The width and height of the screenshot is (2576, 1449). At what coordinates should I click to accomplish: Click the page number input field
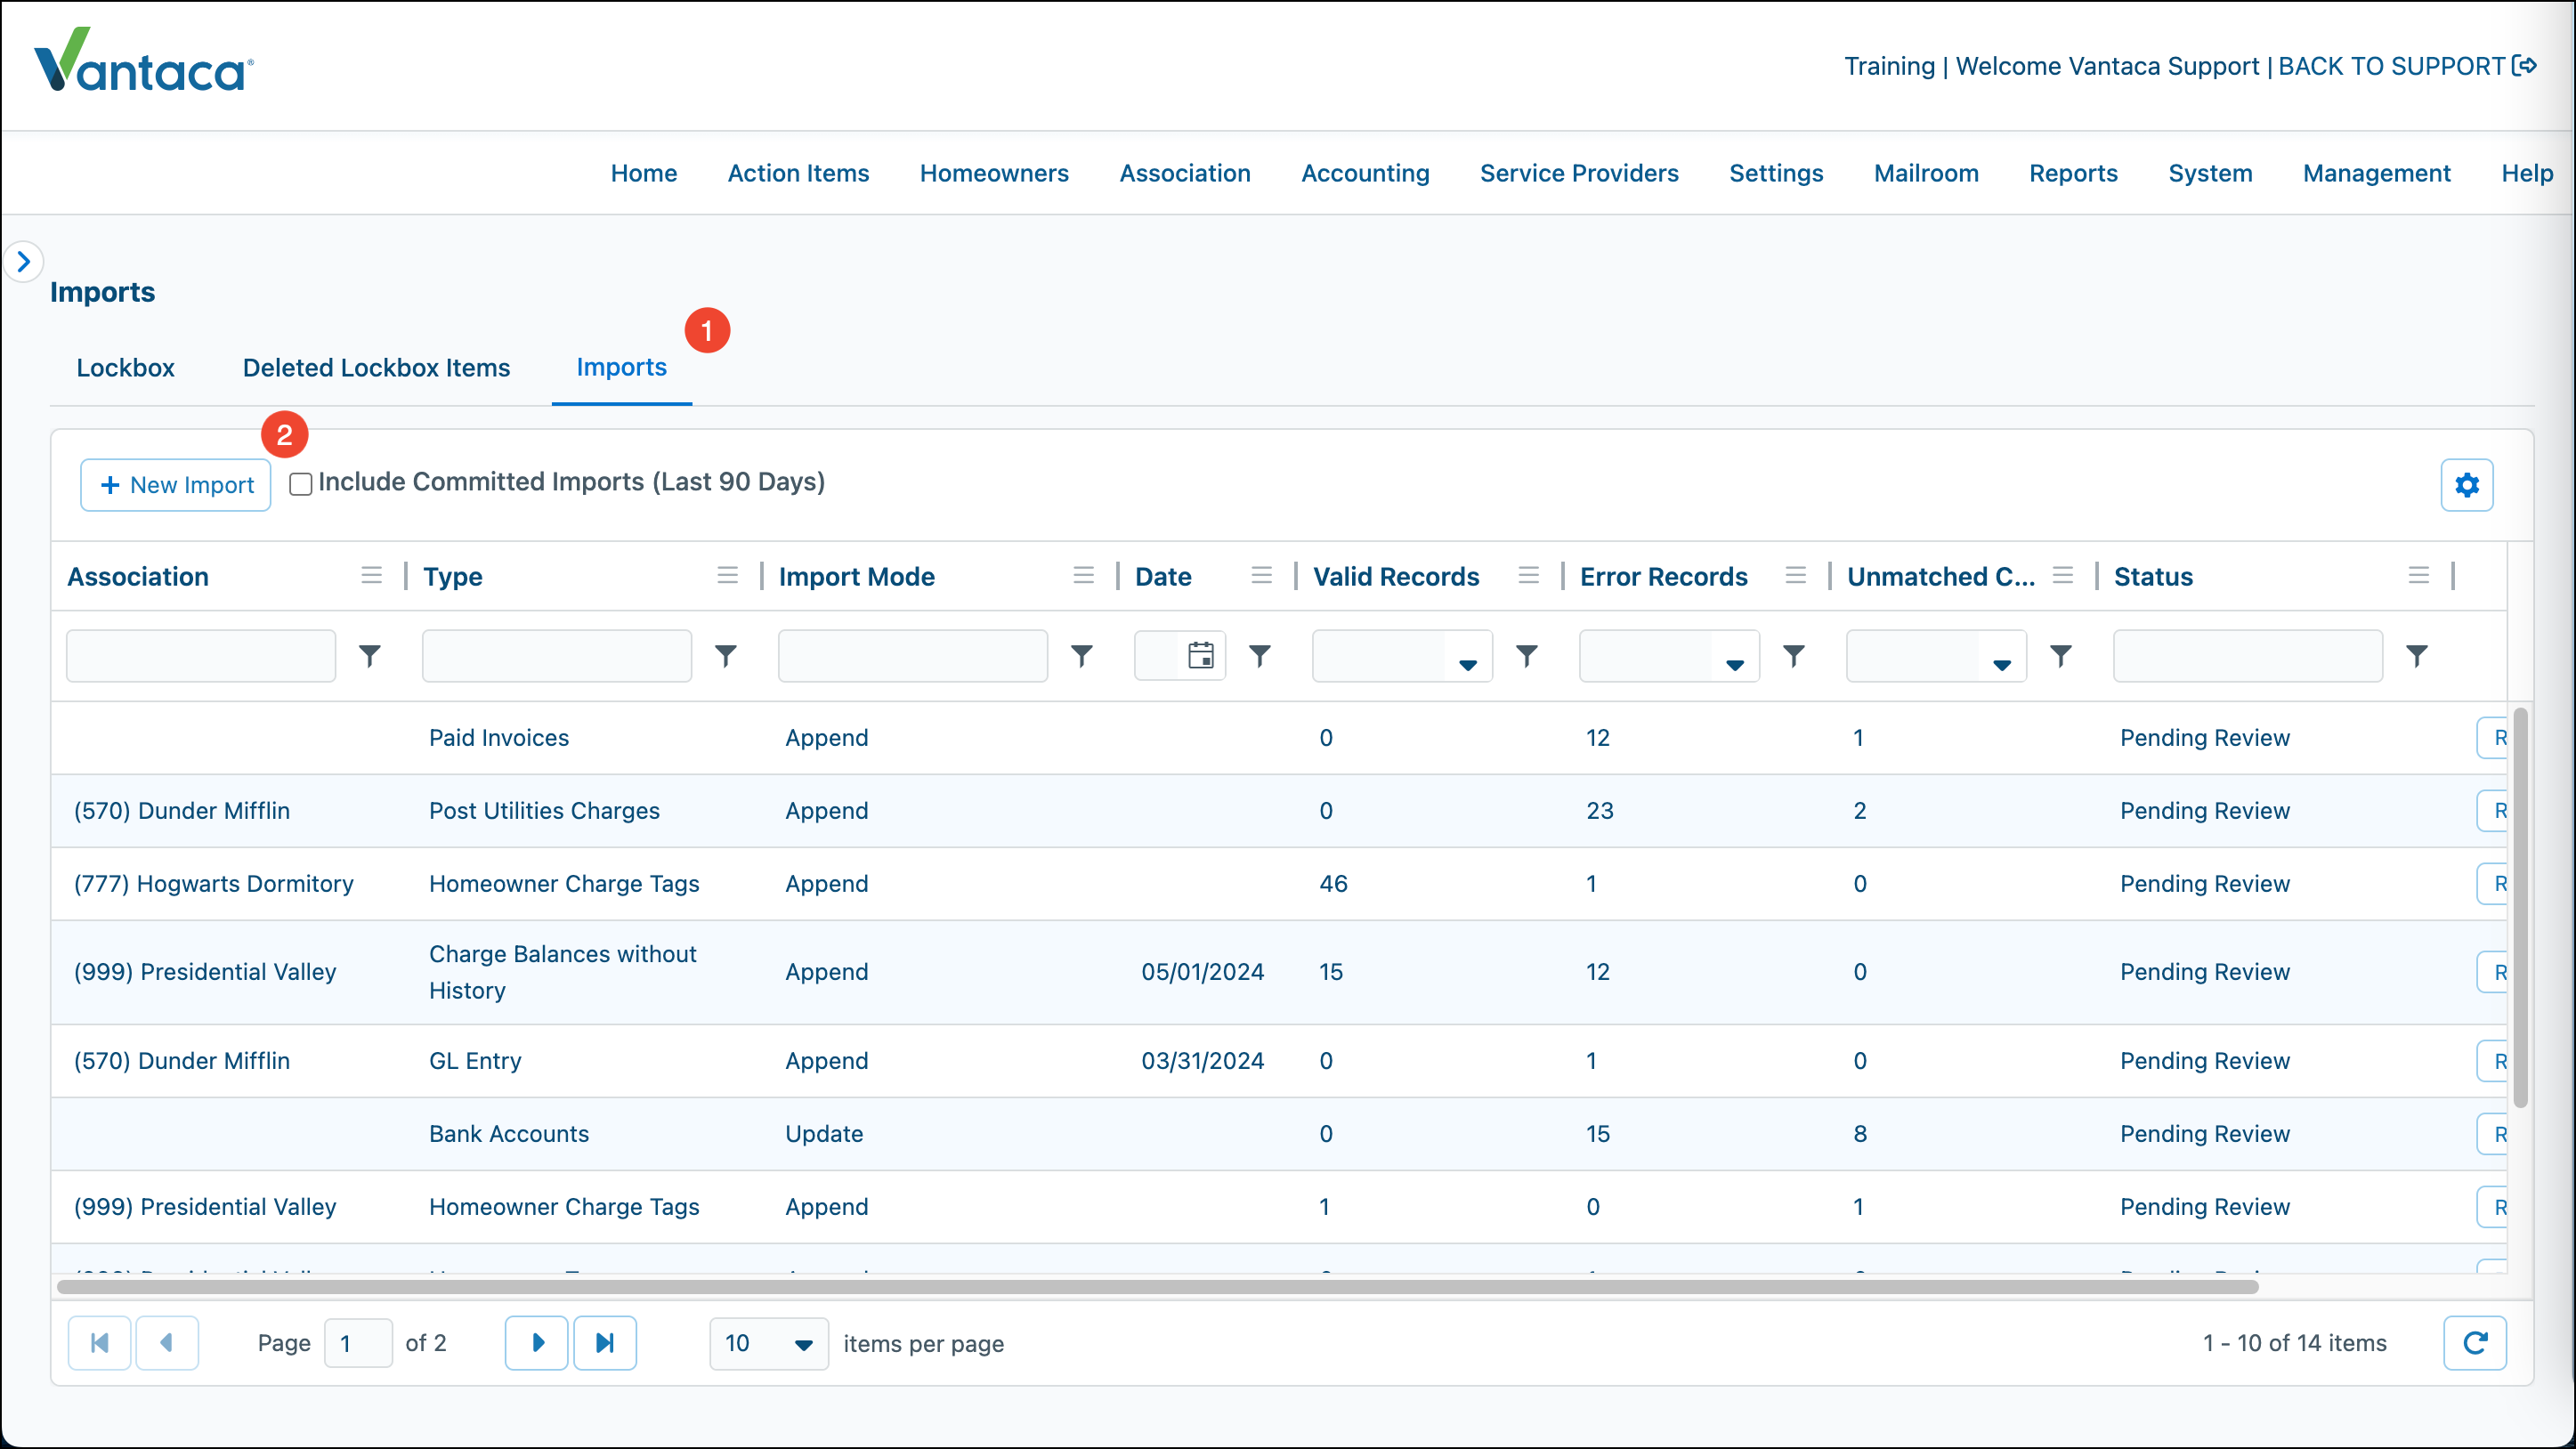tap(358, 1343)
